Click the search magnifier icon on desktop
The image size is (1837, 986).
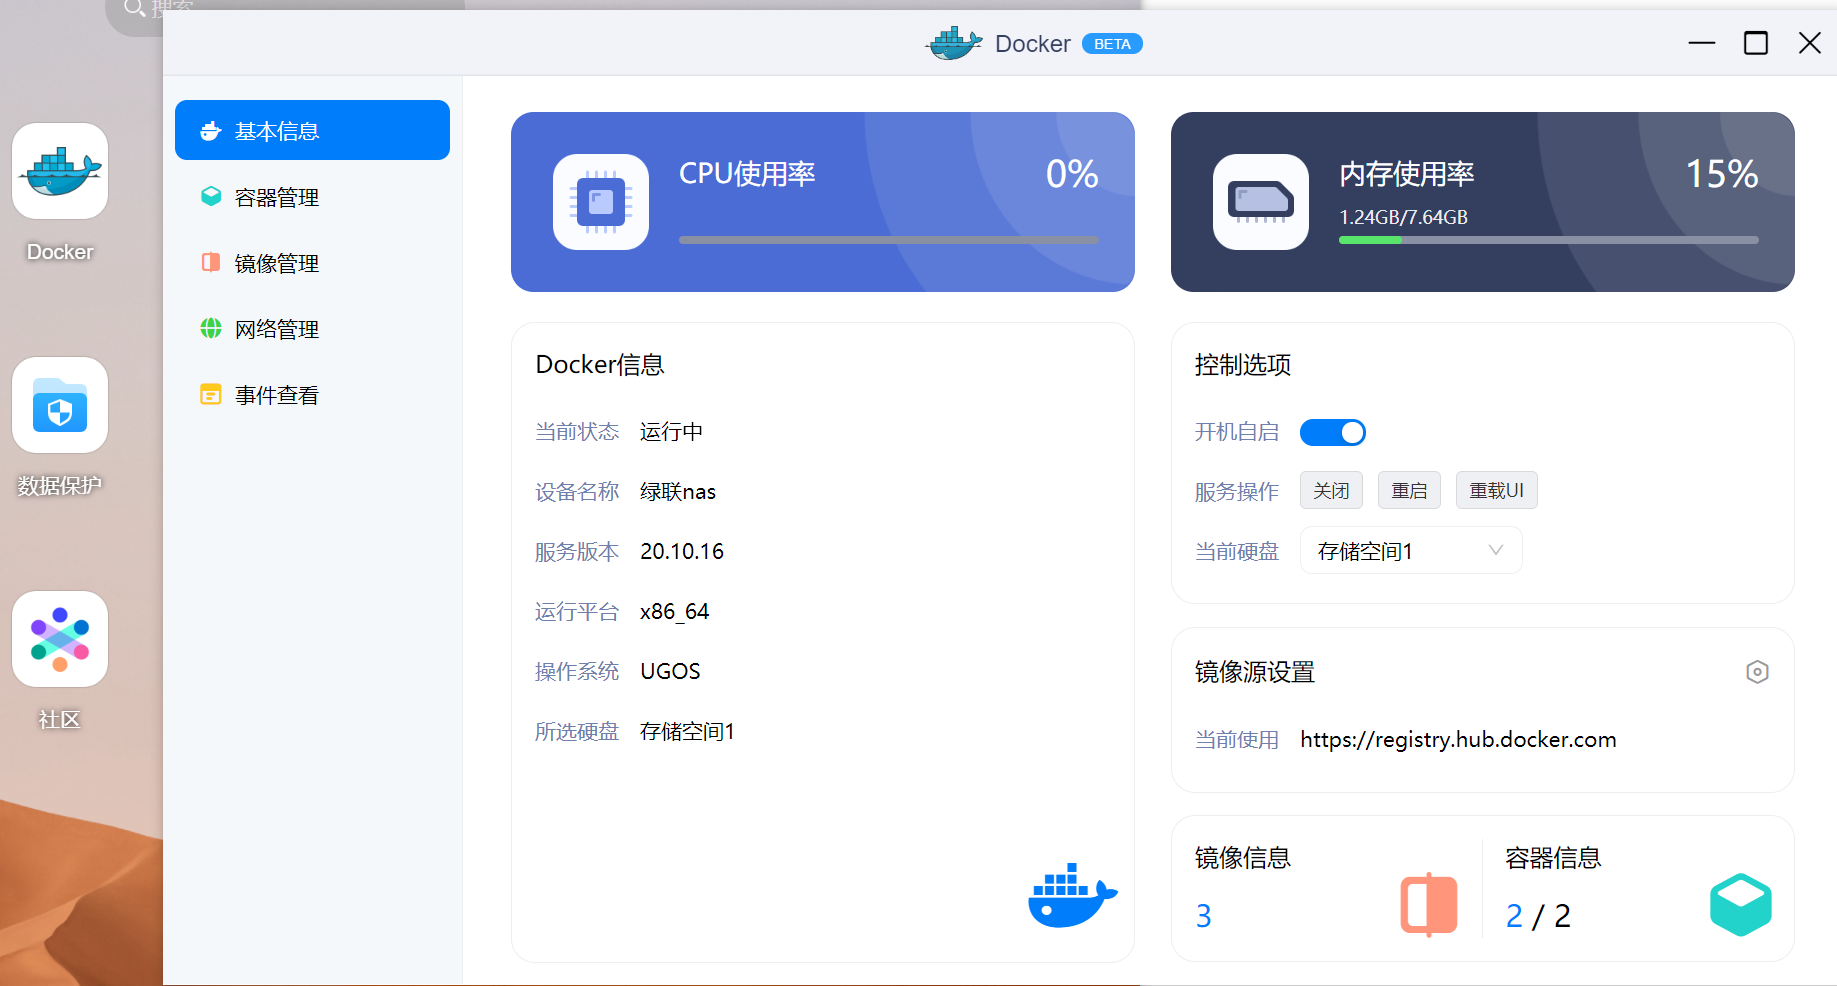tap(135, 9)
